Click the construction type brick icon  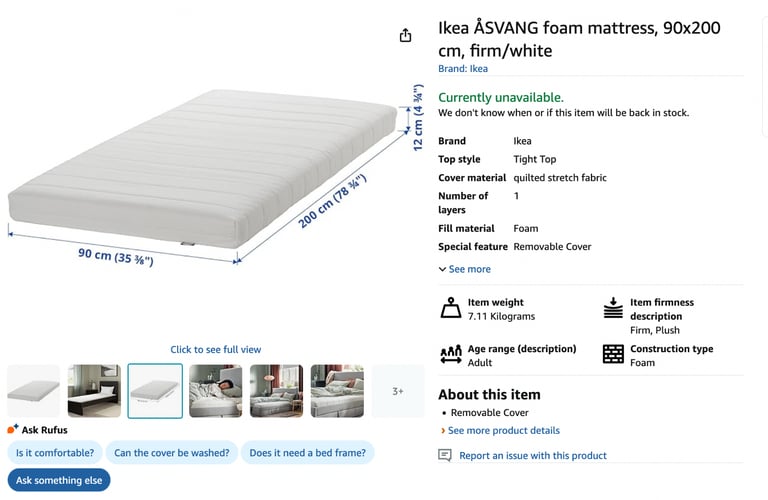coord(613,354)
